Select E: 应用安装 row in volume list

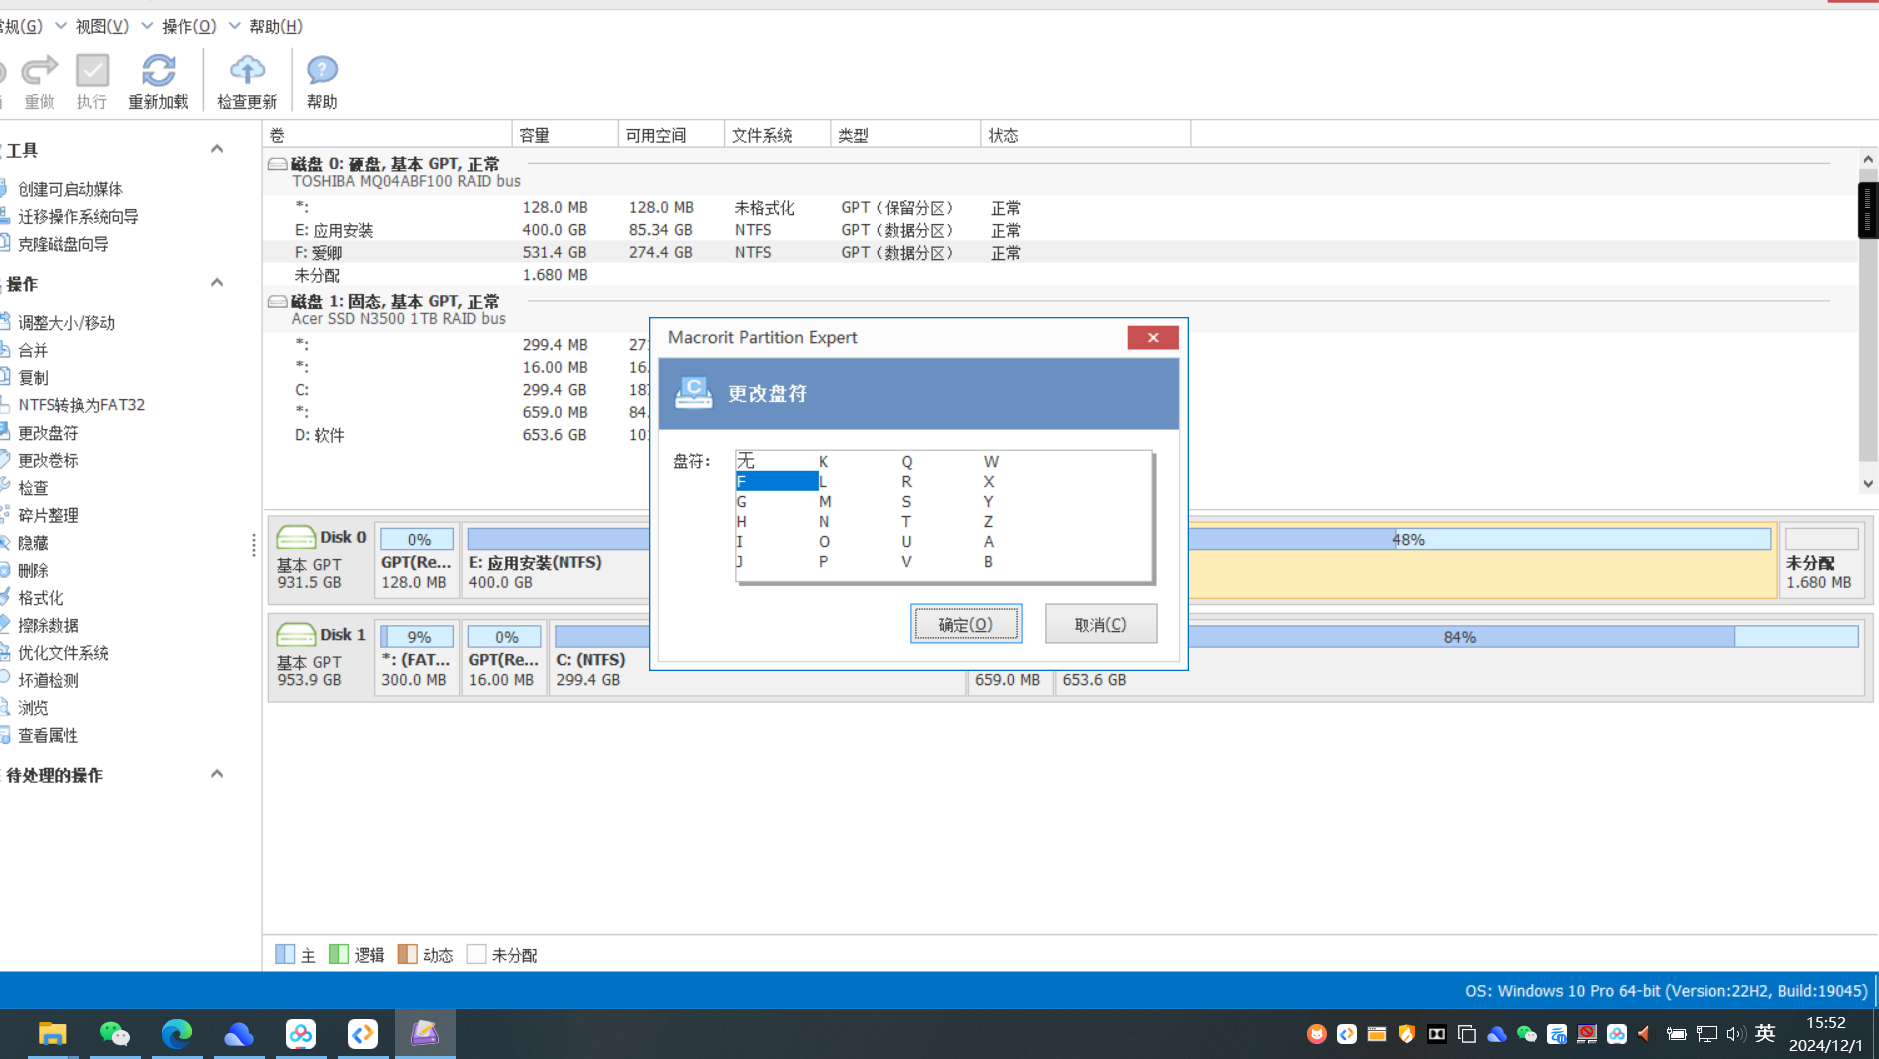(1061, 230)
